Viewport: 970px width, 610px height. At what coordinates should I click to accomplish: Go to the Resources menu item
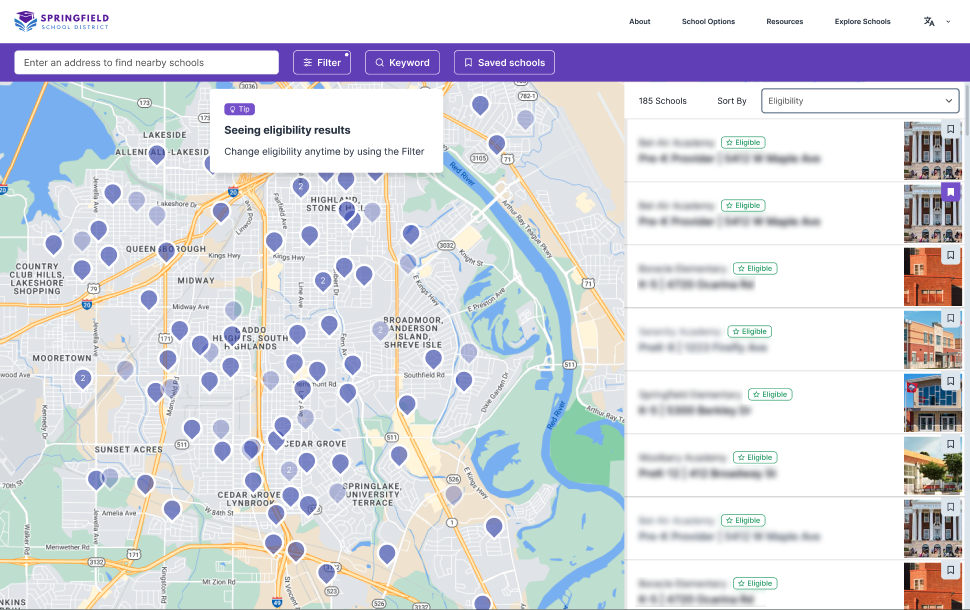784,21
